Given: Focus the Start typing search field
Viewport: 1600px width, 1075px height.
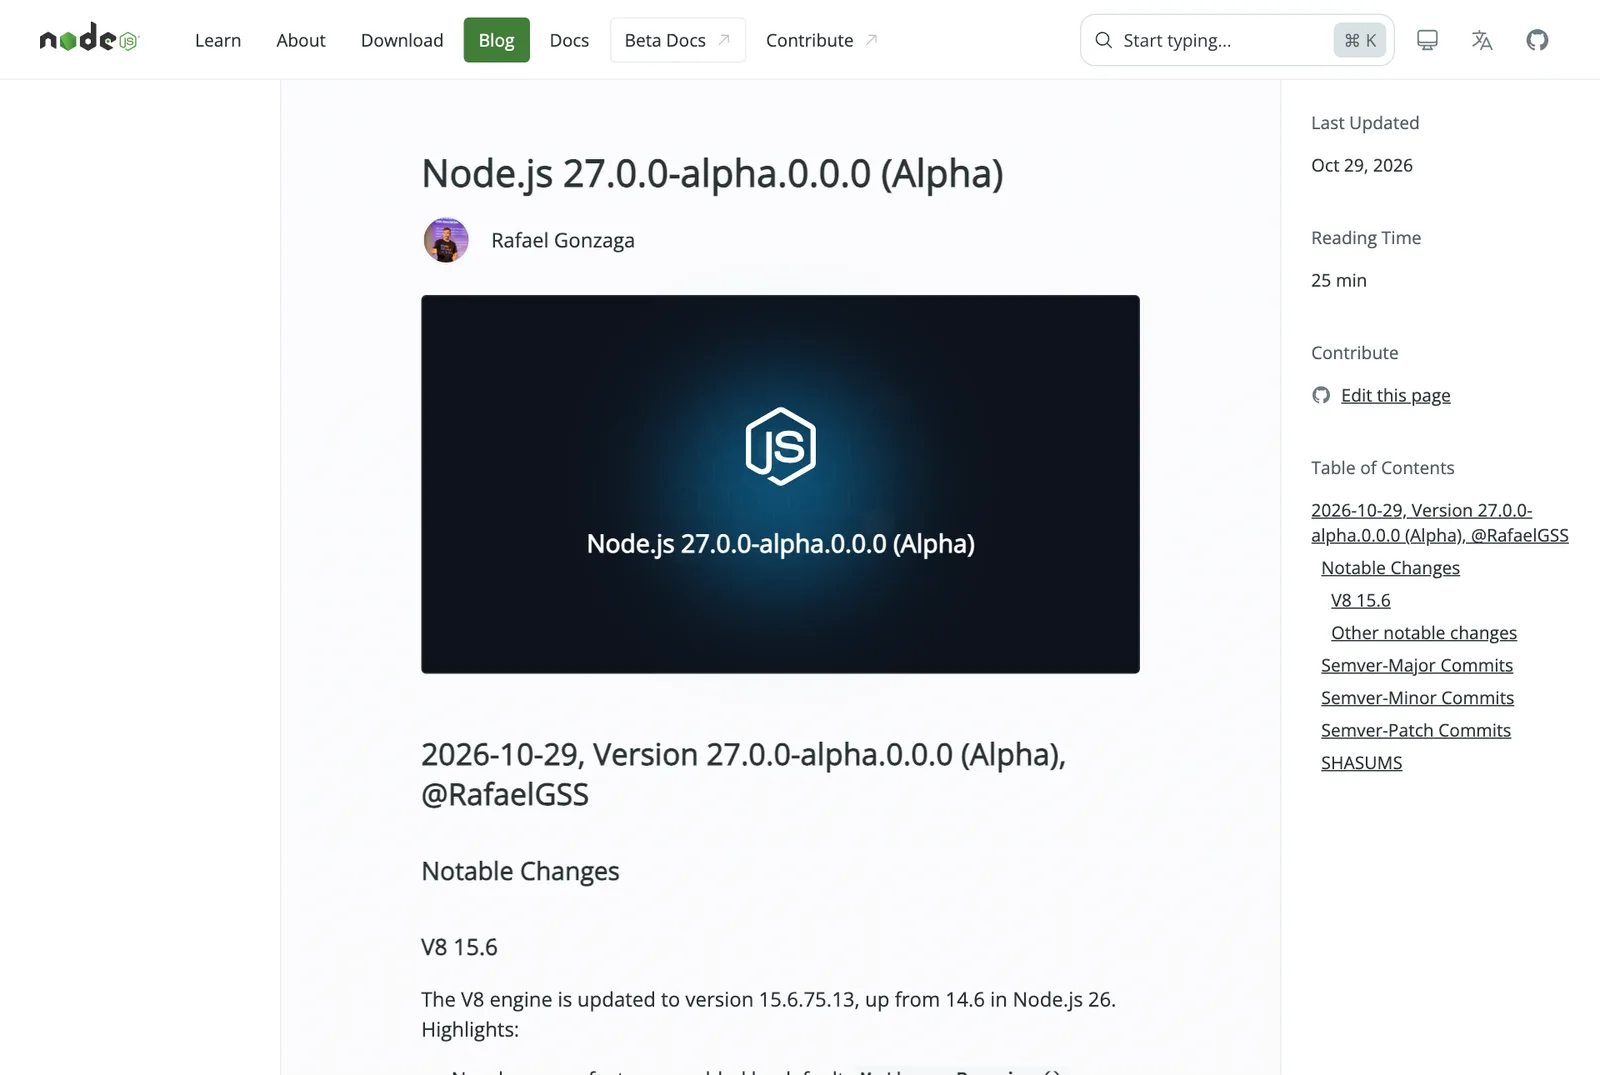Looking at the screenshot, I should pos(1237,40).
